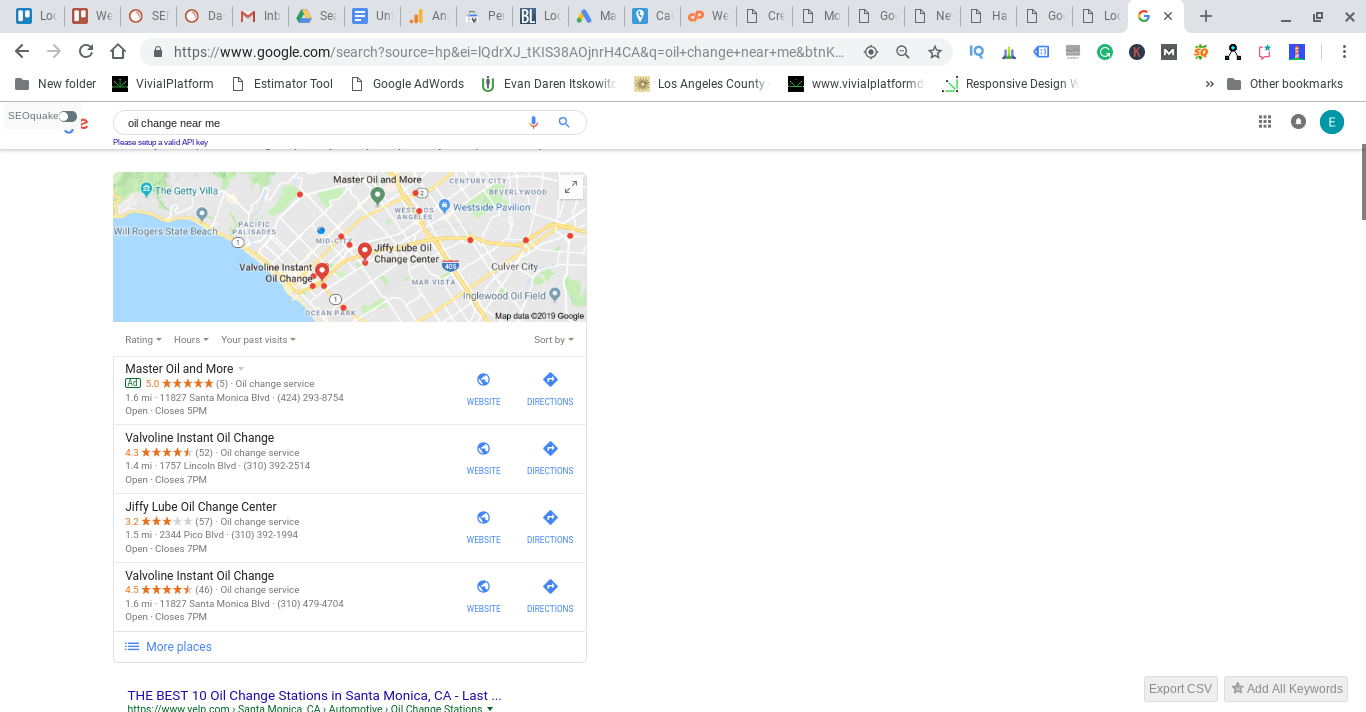Go back to the previous page

coord(22,52)
